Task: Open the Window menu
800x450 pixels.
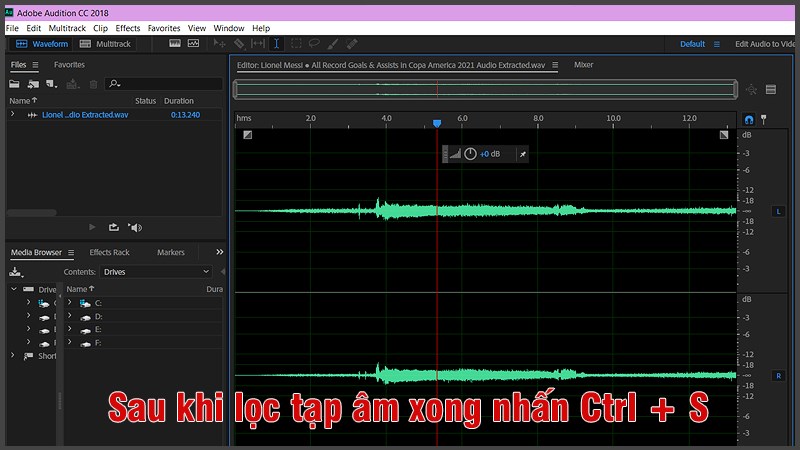Action: click(229, 28)
